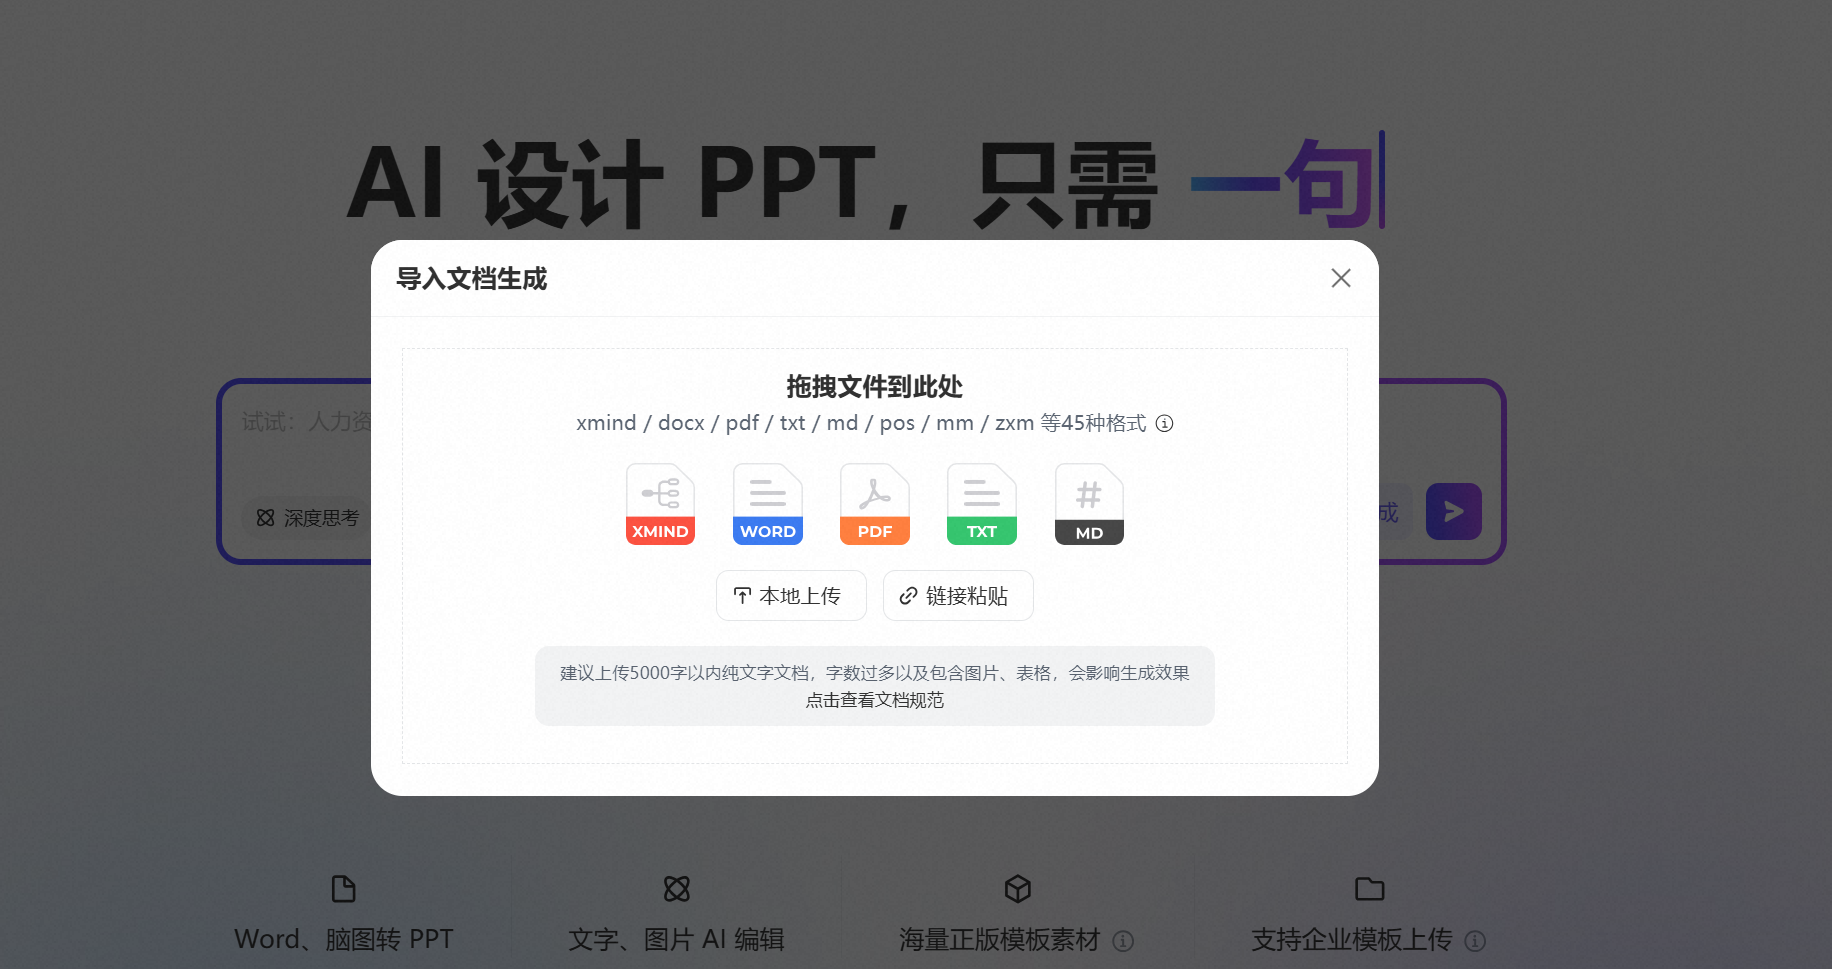Screen dimensions: 1832x969
Task: Click the 拖拽文件到此处 drop area
Action: pos(874,387)
